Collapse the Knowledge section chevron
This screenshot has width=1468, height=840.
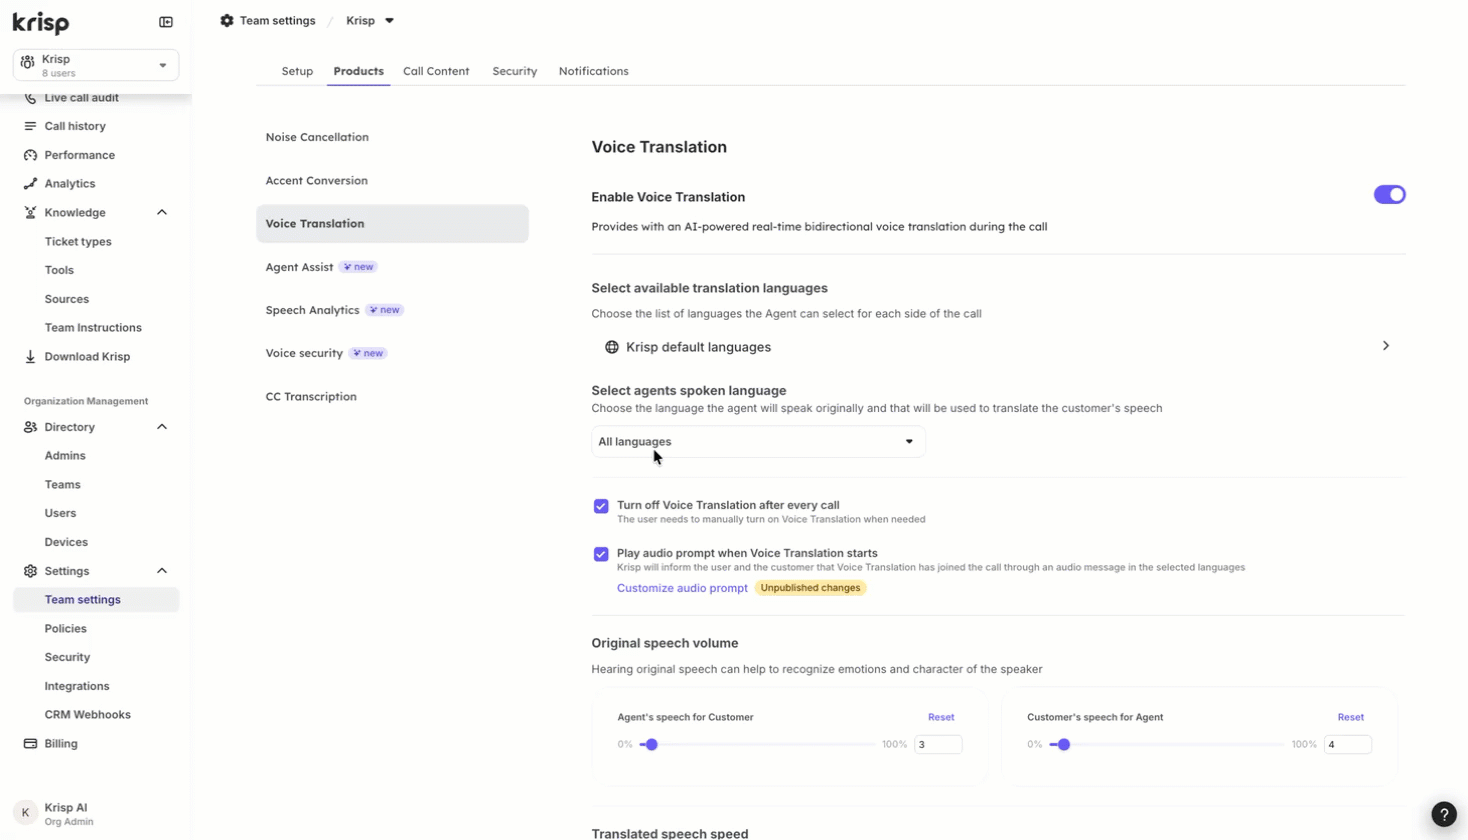[162, 213]
